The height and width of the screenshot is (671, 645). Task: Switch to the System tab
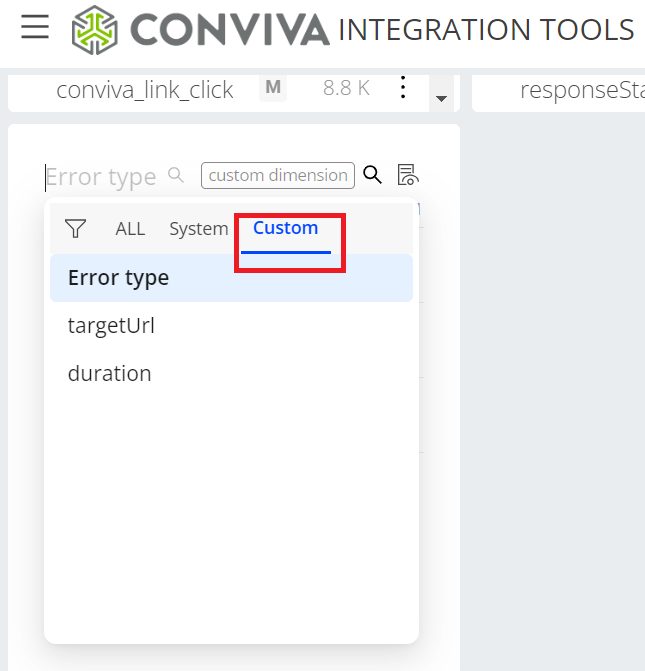(x=198, y=229)
